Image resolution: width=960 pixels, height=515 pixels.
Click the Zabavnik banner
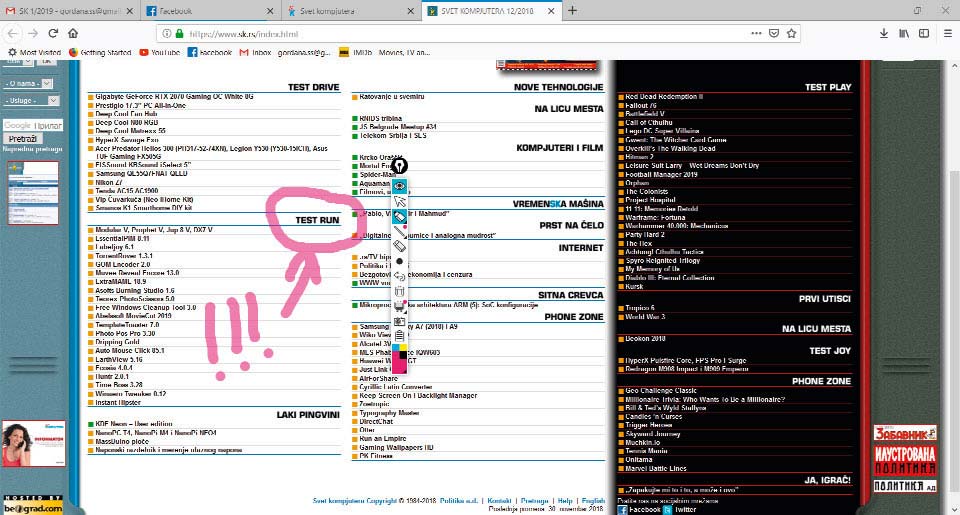[905, 433]
